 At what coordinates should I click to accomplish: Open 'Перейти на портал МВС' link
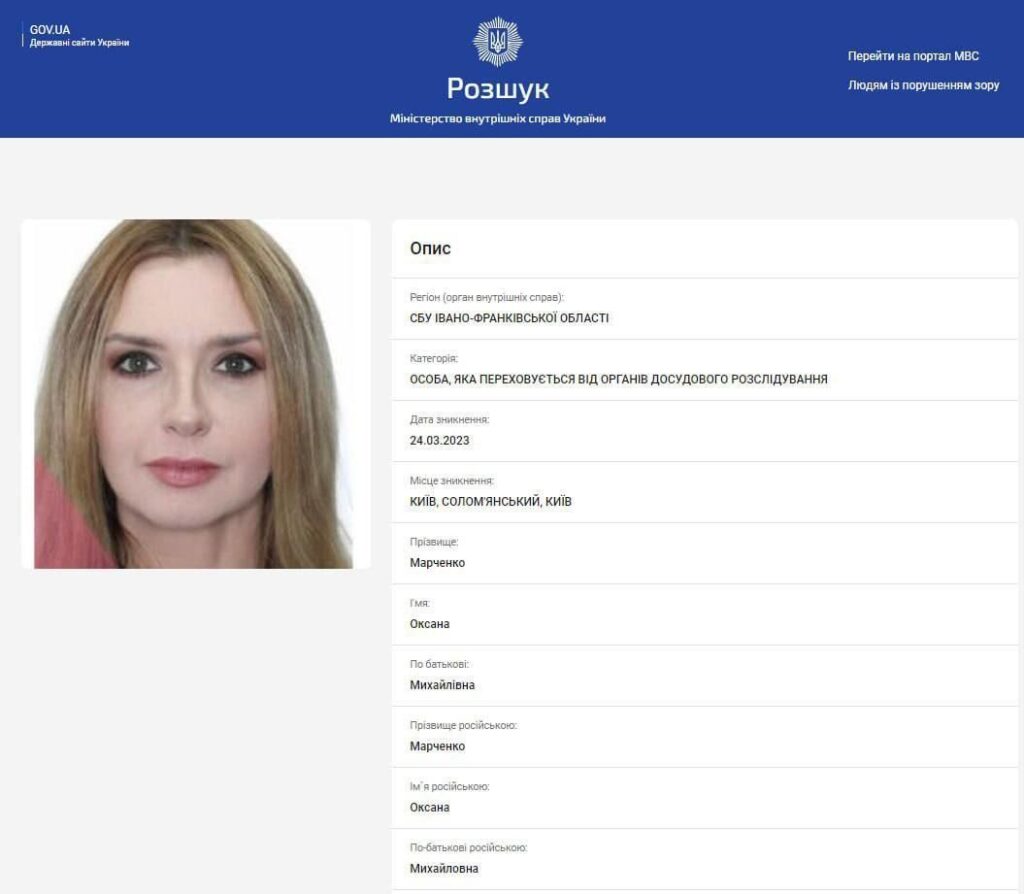(x=913, y=56)
